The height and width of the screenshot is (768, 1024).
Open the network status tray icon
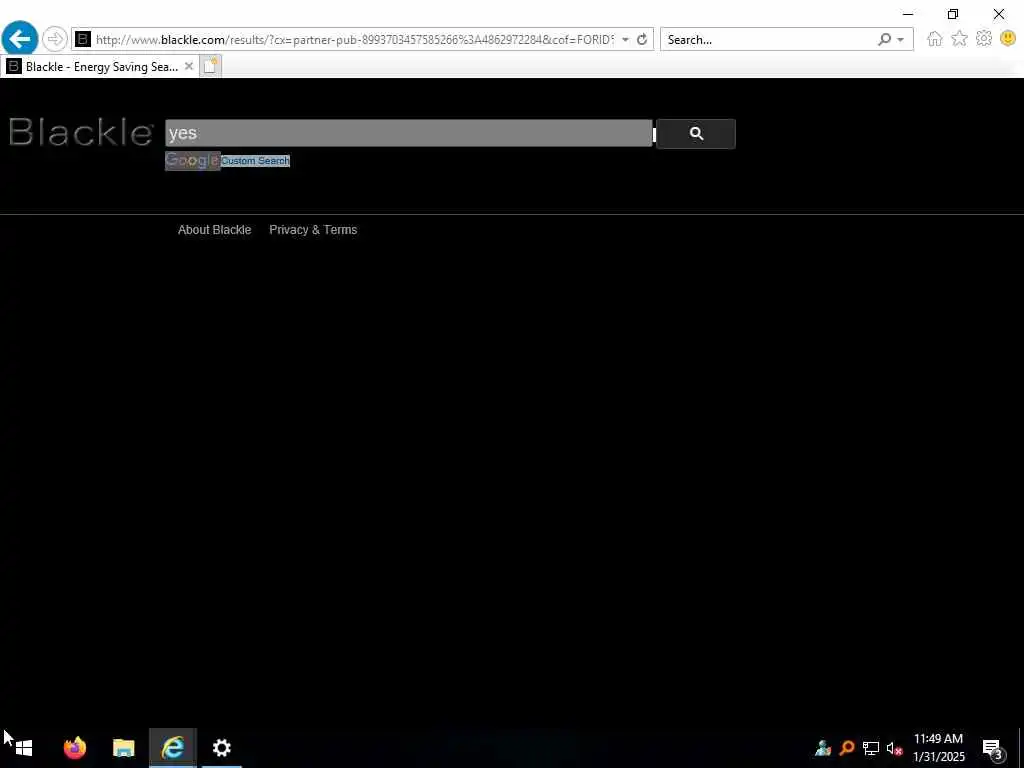pos(871,748)
